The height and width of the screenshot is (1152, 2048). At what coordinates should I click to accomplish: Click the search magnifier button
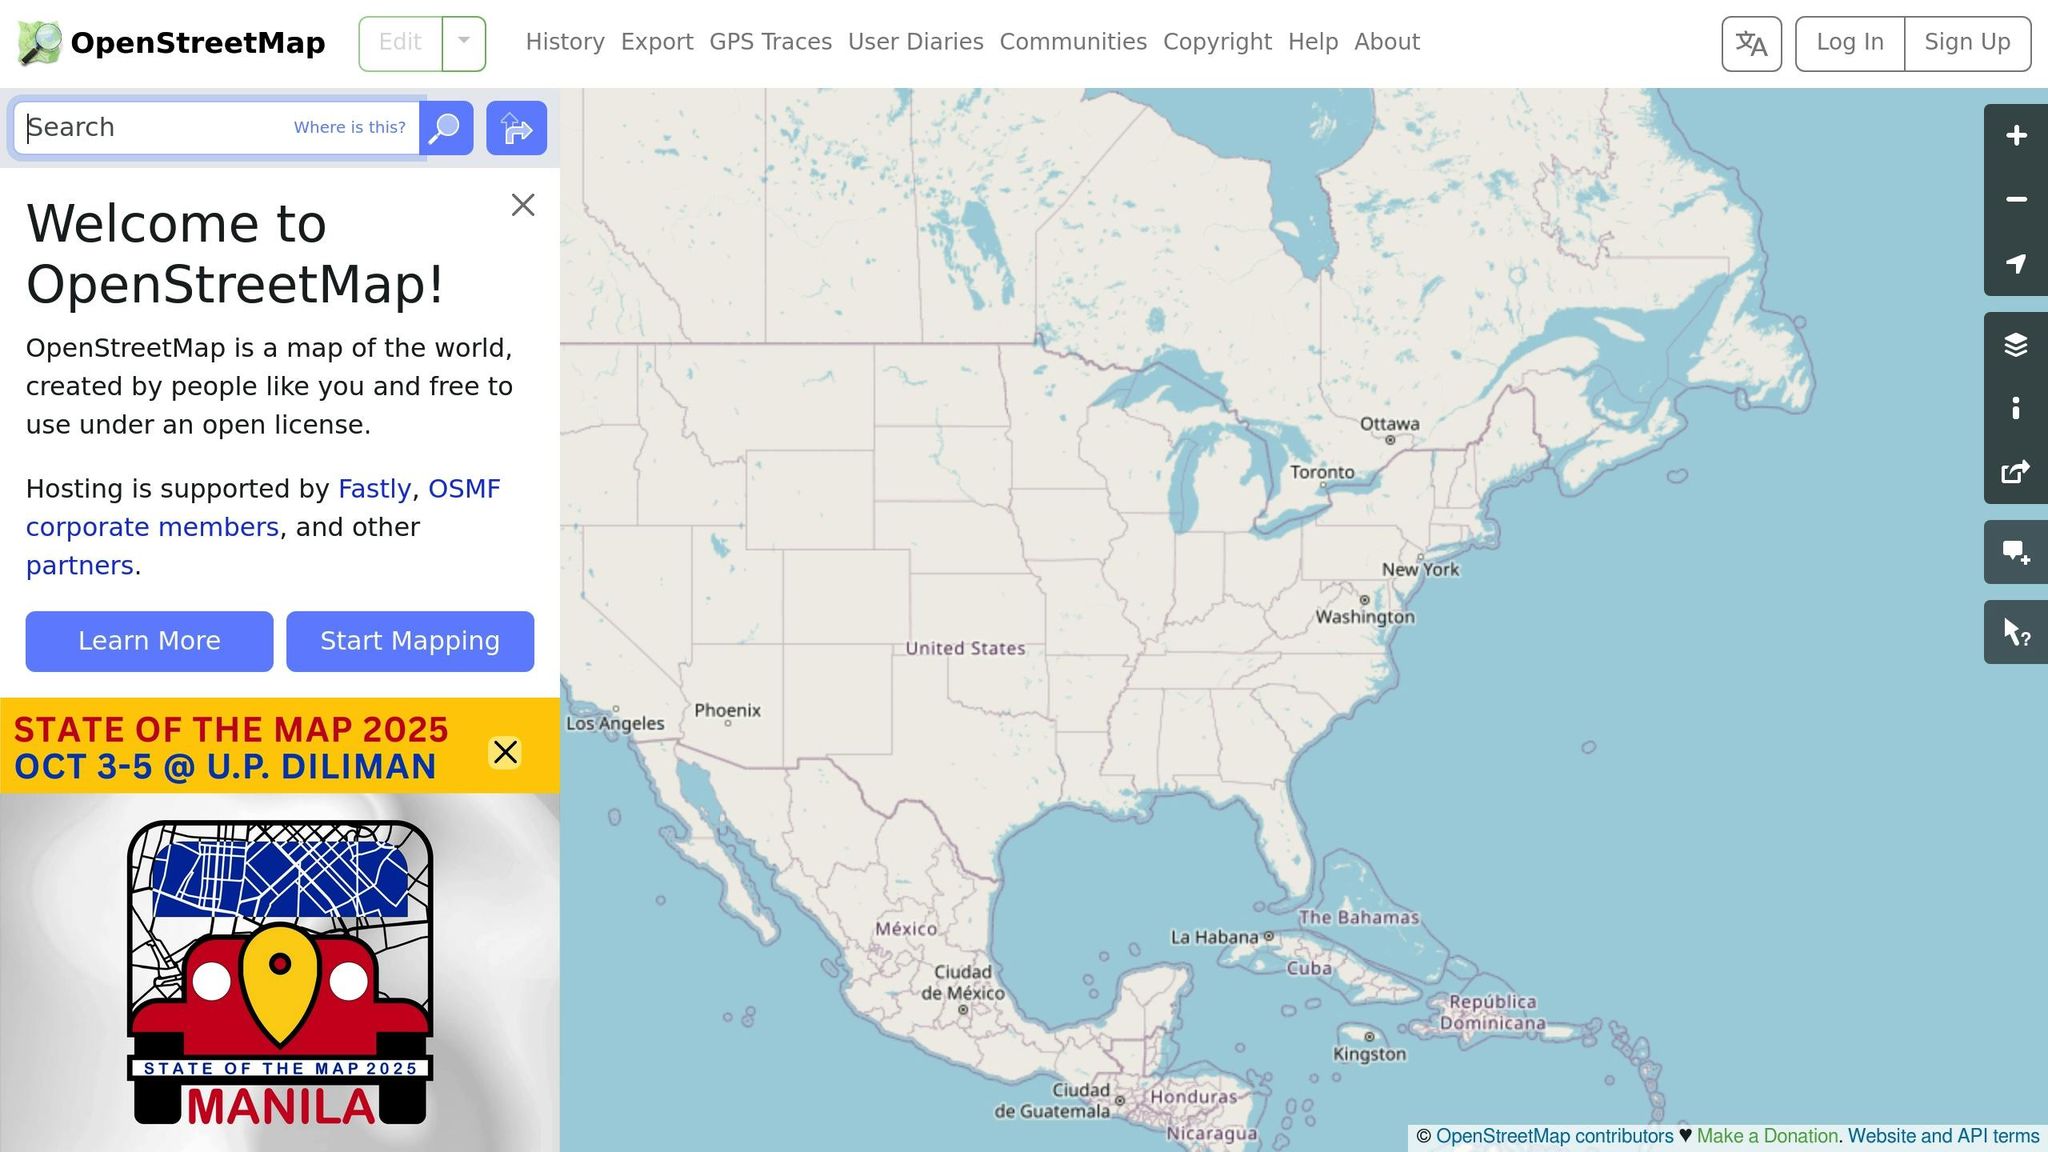446,128
